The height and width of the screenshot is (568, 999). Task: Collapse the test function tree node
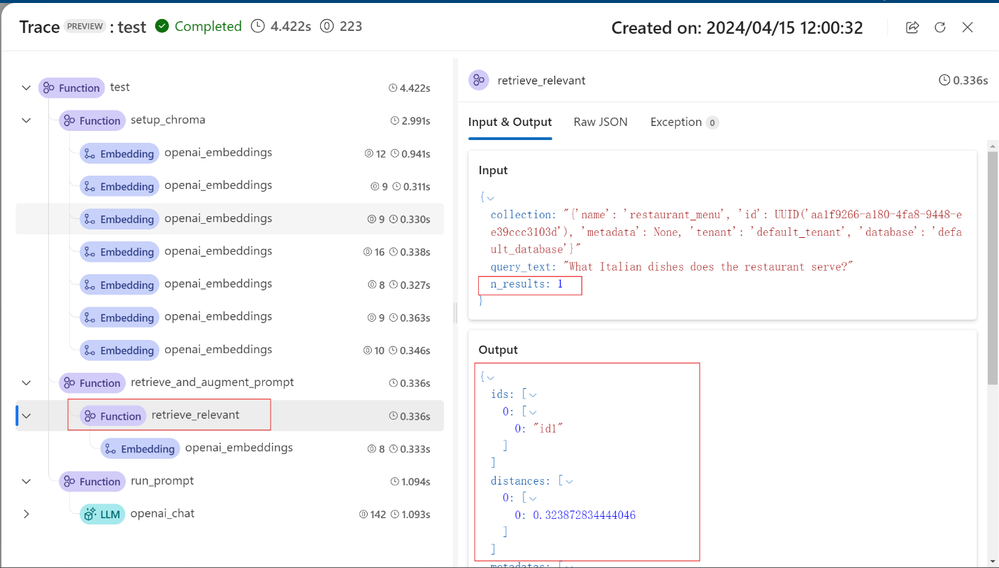[x=26, y=88]
